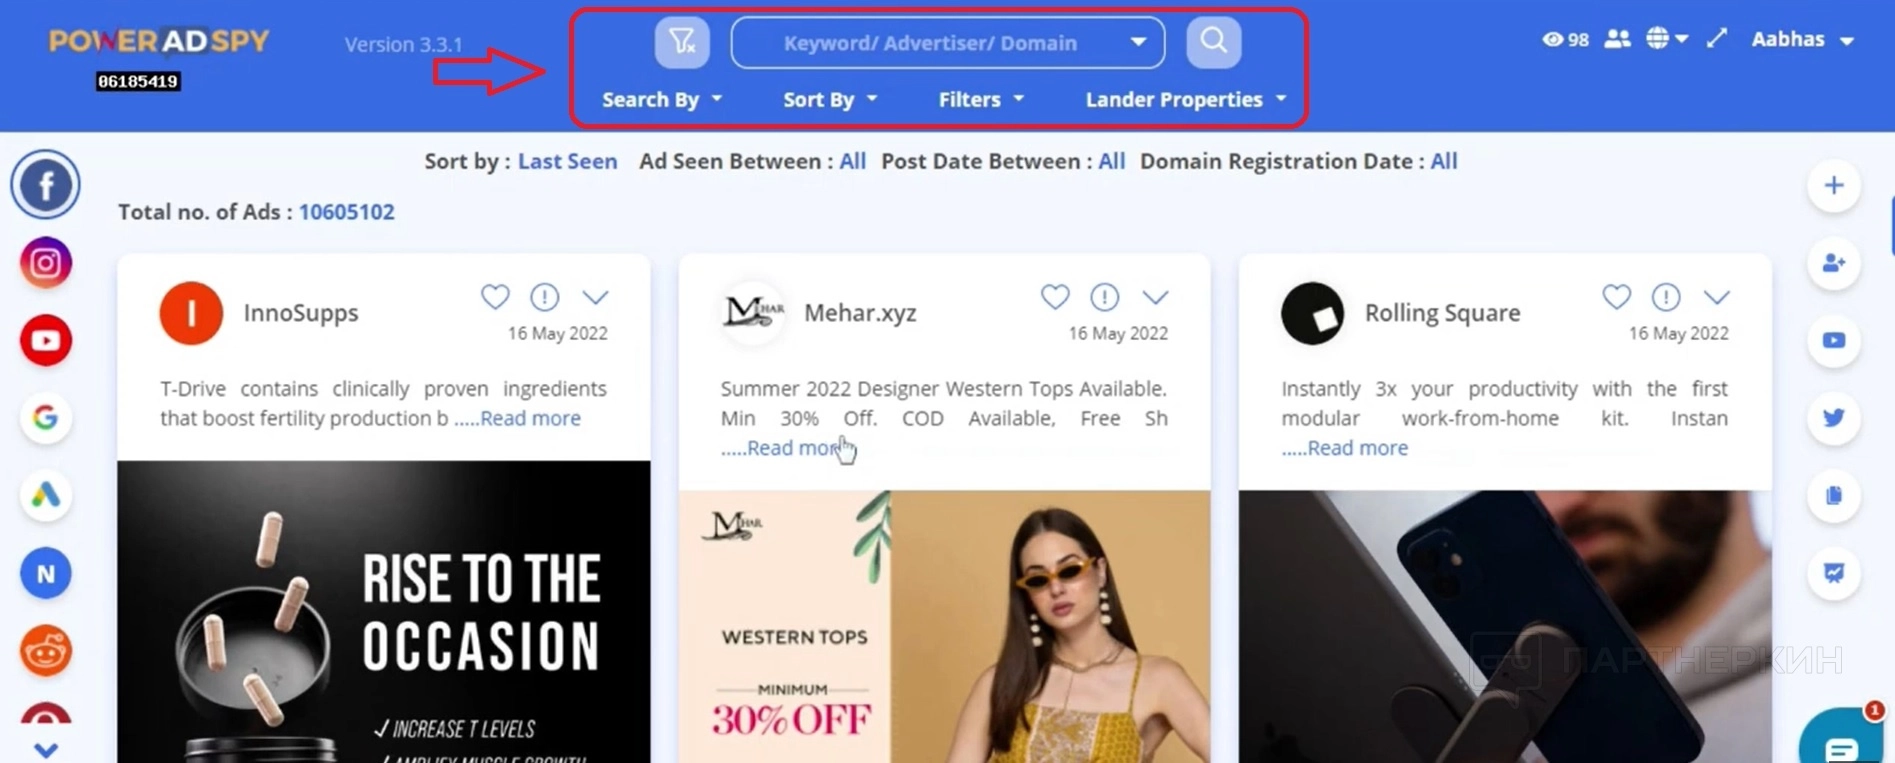Viewport: 1895px width, 763px height.
Task: Select the Reddit ads sidebar icon
Action: (x=46, y=651)
